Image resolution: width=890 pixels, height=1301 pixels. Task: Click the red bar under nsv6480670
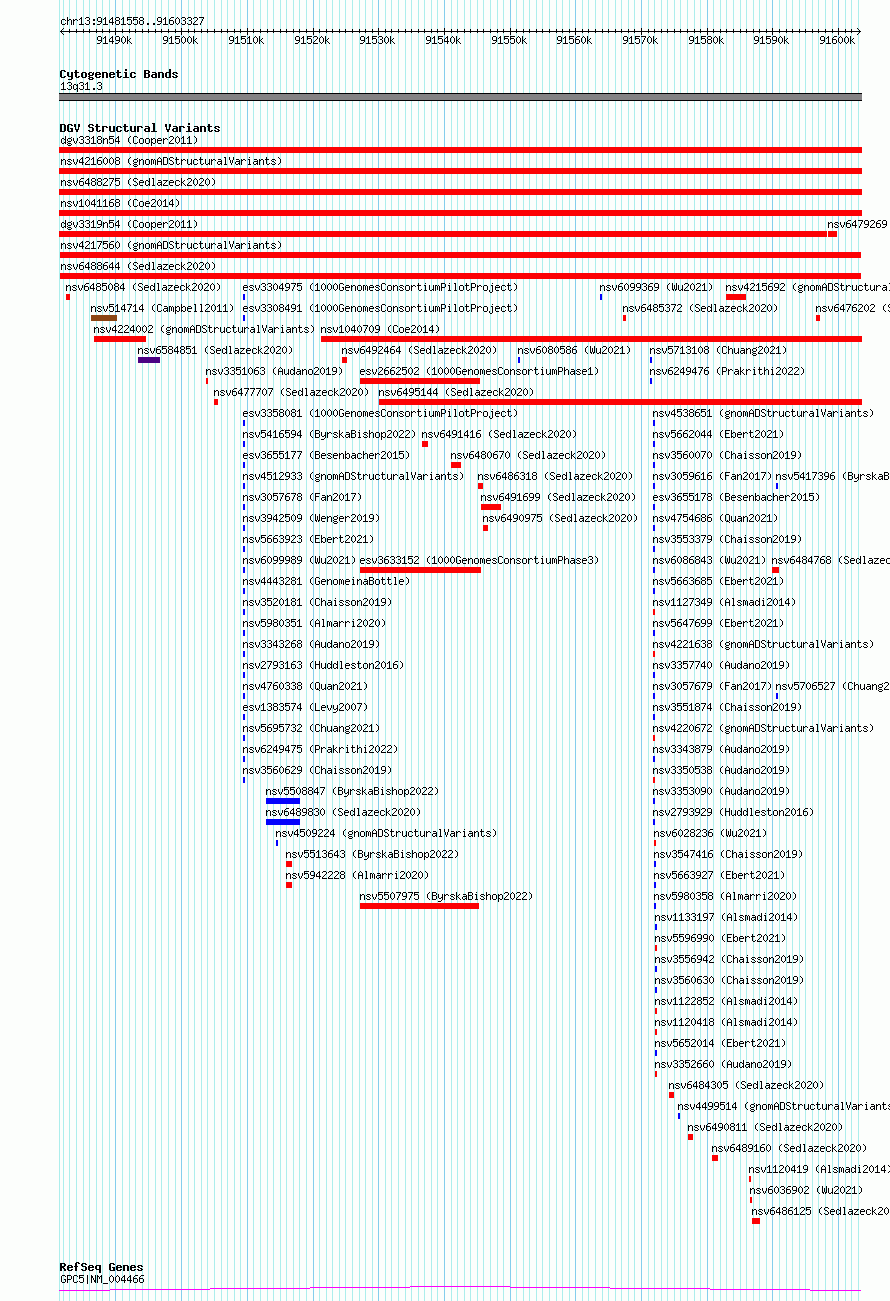click(456, 465)
